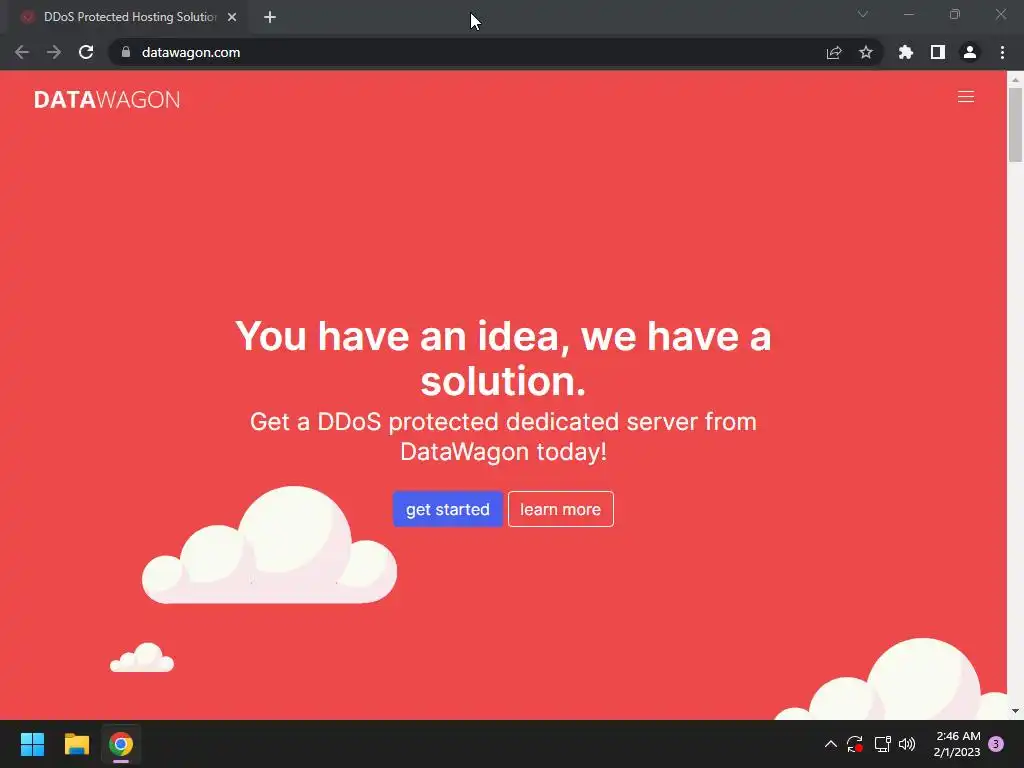1024x768 pixels.
Task: Click the page vertical scrollbar thumb
Action: (1015, 124)
